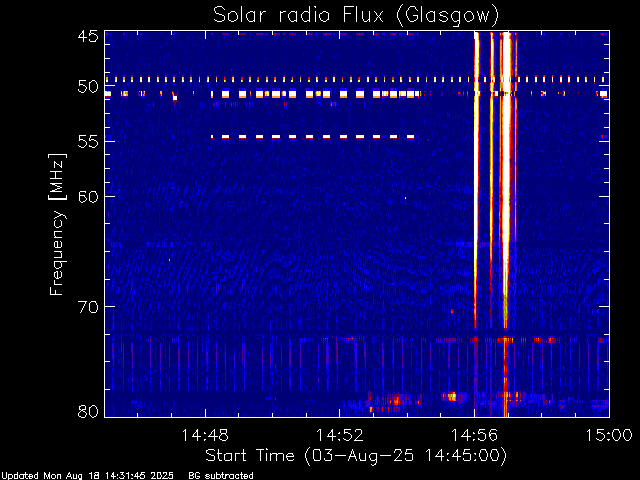
Task: Click the 'Frequency [MHz]' axis title
Action: [57, 224]
